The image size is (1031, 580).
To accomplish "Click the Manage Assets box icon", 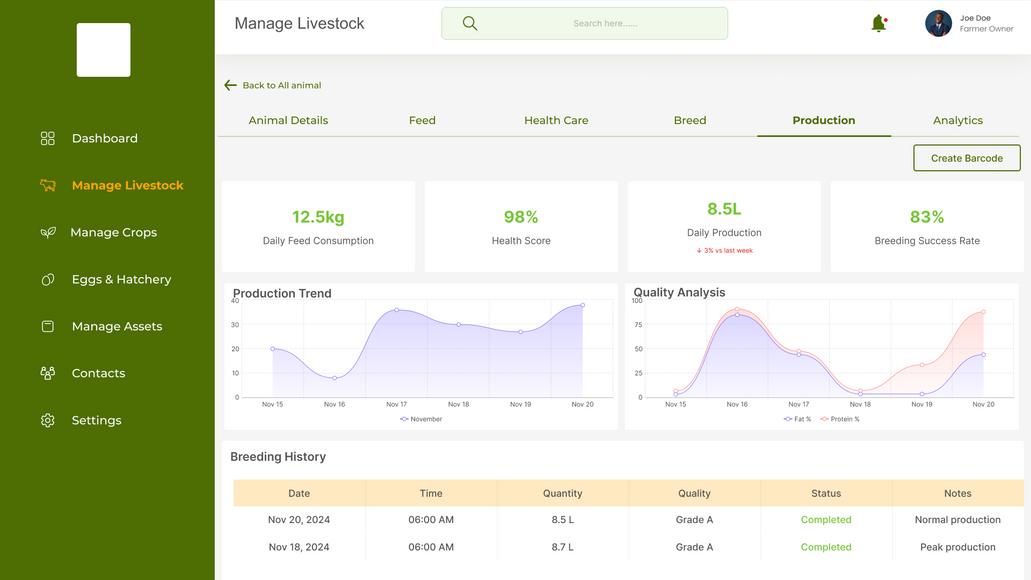I will [47, 326].
